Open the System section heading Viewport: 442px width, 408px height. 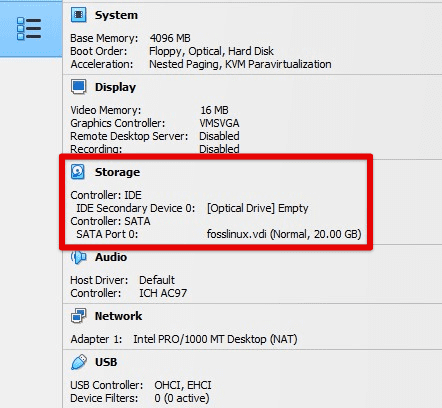point(116,15)
